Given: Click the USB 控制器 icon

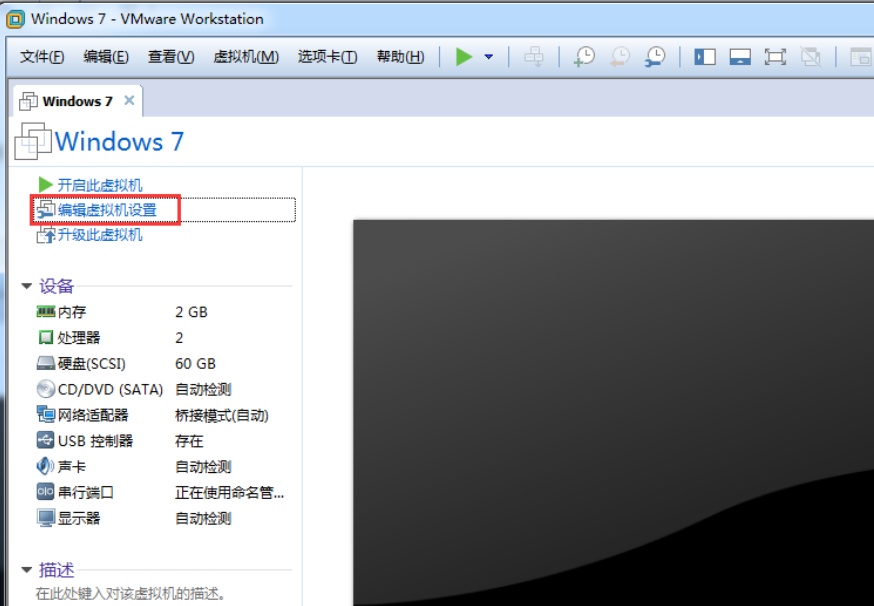Looking at the screenshot, I should [x=46, y=440].
